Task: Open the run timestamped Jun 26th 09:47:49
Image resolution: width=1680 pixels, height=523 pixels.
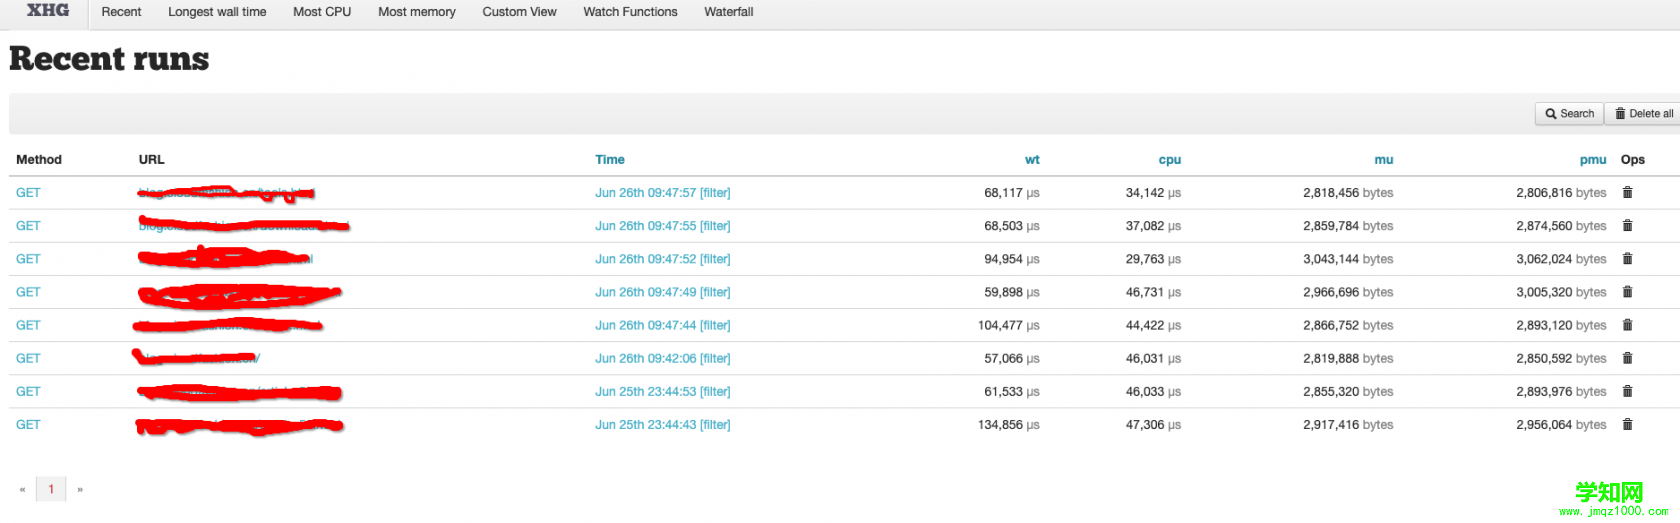Action: pyautogui.click(x=645, y=291)
